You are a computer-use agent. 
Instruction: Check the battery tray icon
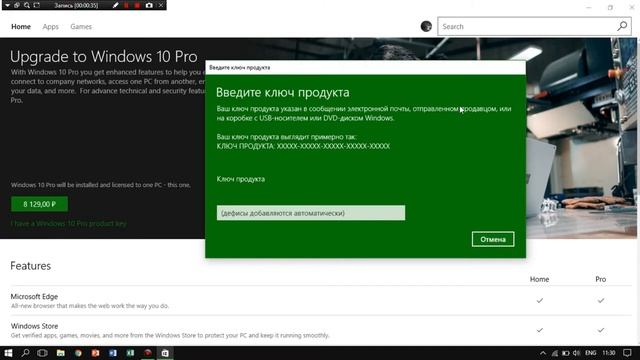tap(565, 353)
